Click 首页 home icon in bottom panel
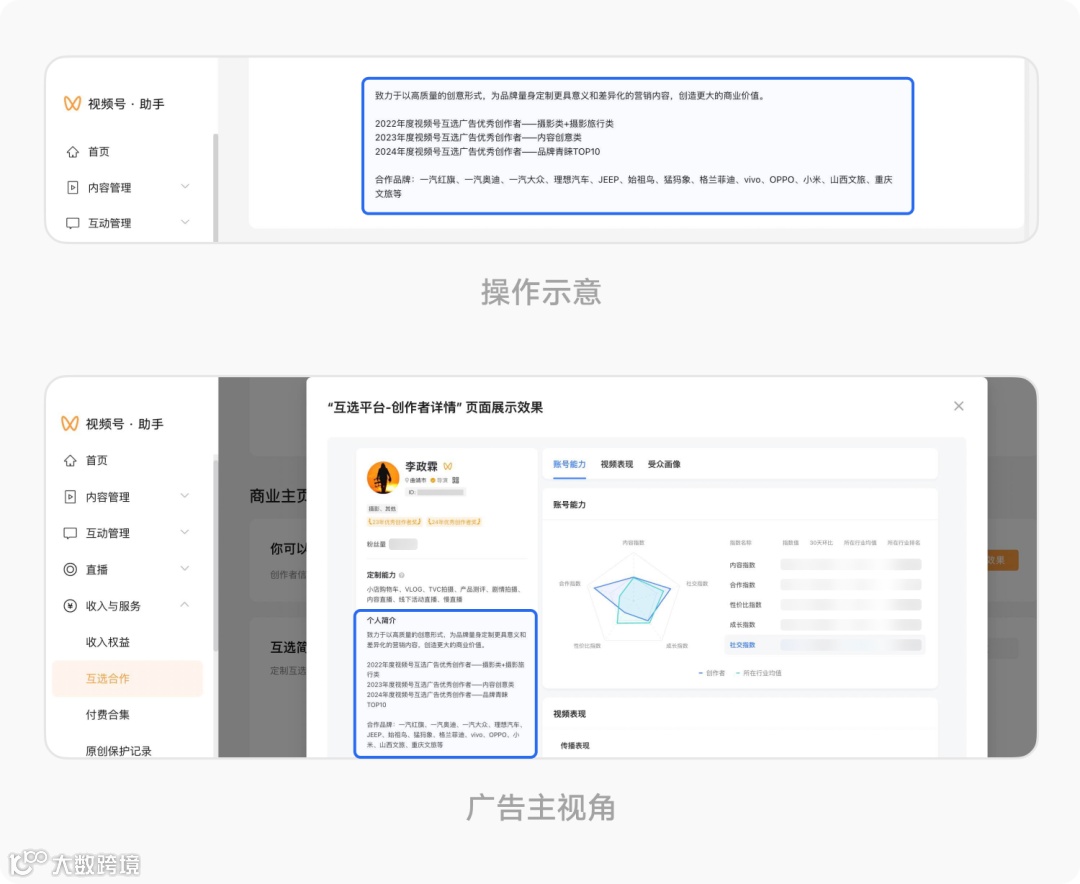Viewport: 1080px width, 884px height. (x=70, y=460)
